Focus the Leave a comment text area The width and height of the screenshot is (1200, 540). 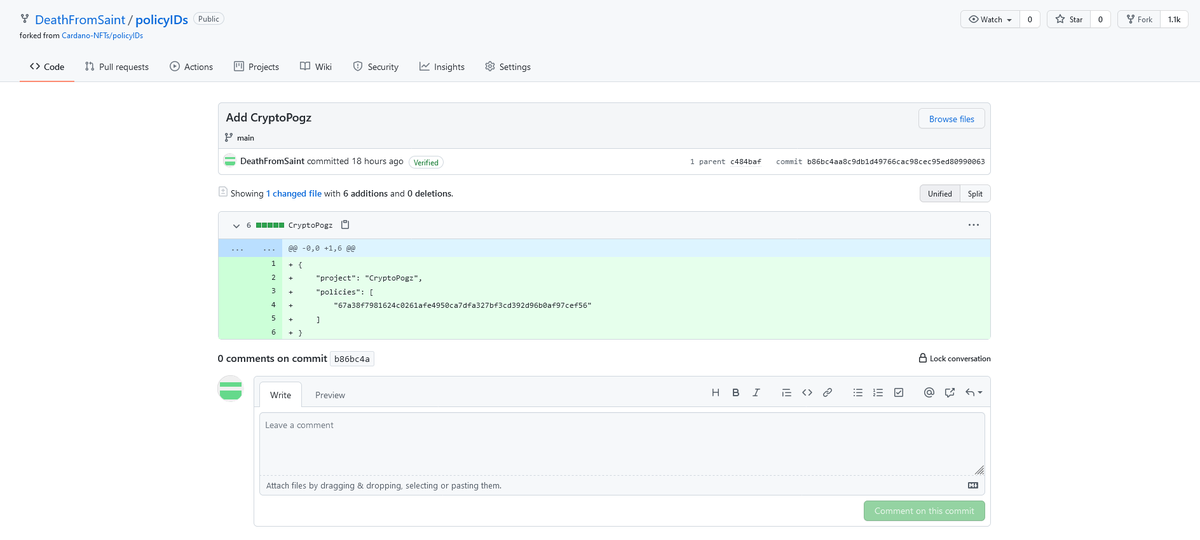[622, 444]
